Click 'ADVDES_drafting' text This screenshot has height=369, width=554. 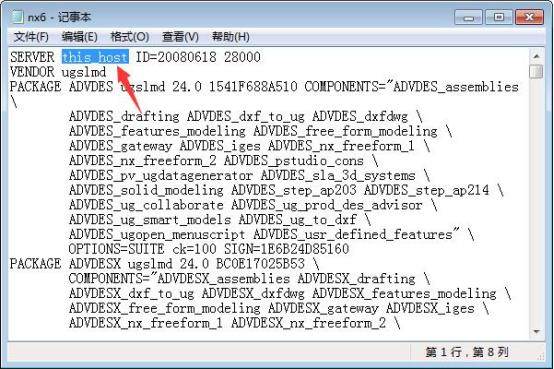(x=124, y=116)
